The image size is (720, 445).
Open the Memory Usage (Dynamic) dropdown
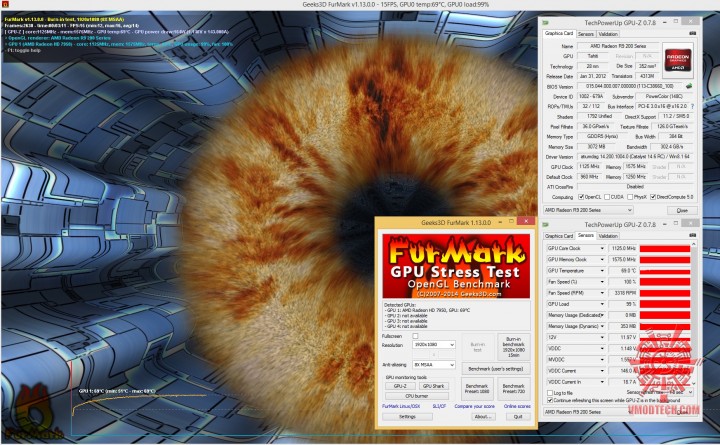click(602, 326)
